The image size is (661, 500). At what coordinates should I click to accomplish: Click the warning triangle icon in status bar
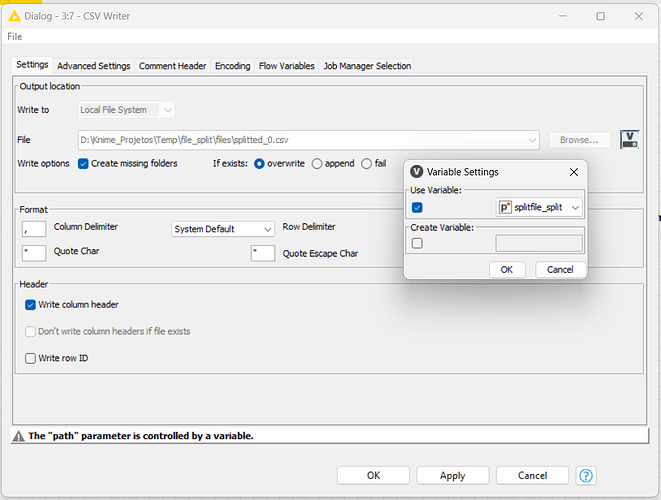click(19, 436)
